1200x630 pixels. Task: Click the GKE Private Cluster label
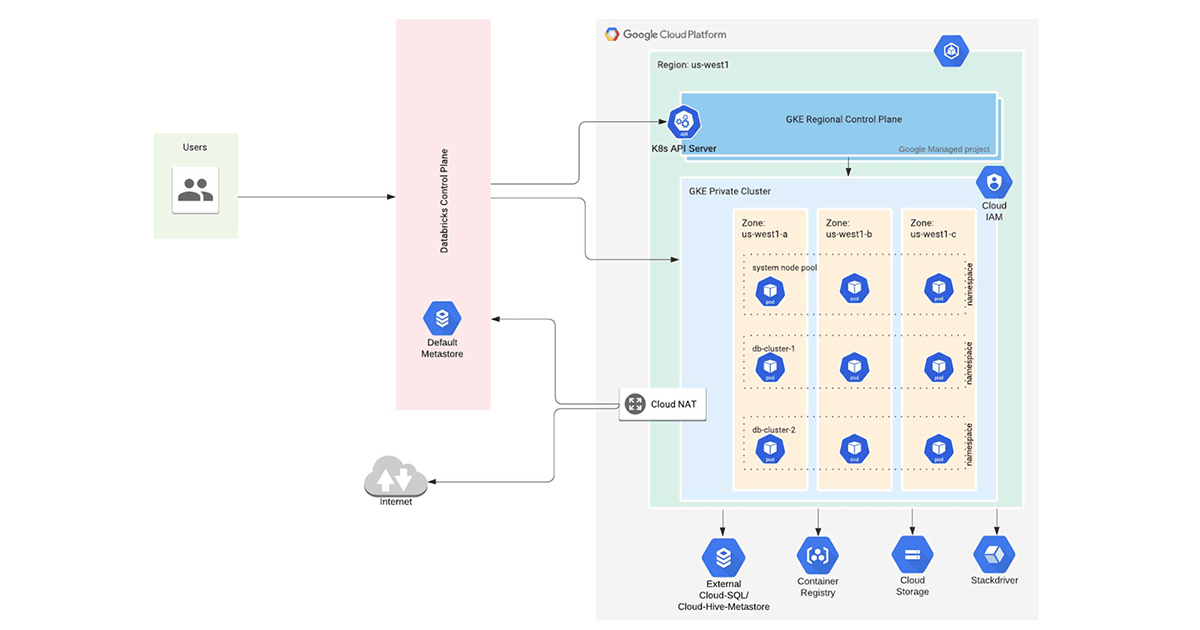point(730,191)
